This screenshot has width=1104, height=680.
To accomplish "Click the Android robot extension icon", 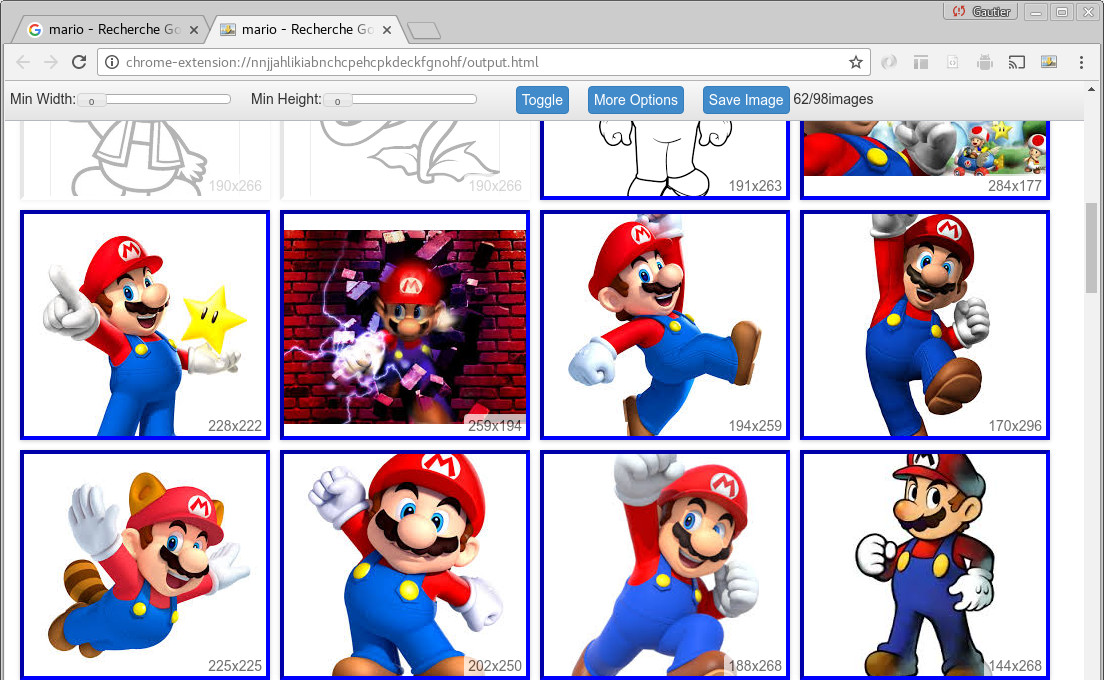I will pyautogui.click(x=985, y=62).
